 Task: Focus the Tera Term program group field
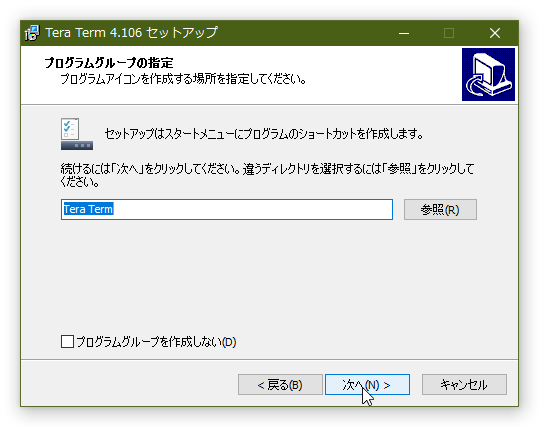(x=227, y=209)
